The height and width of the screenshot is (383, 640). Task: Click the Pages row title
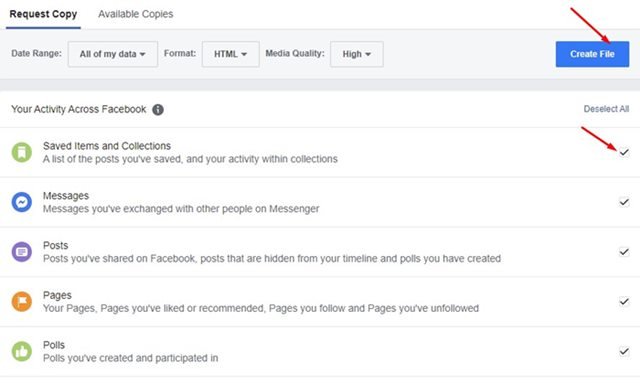point(57,295)
